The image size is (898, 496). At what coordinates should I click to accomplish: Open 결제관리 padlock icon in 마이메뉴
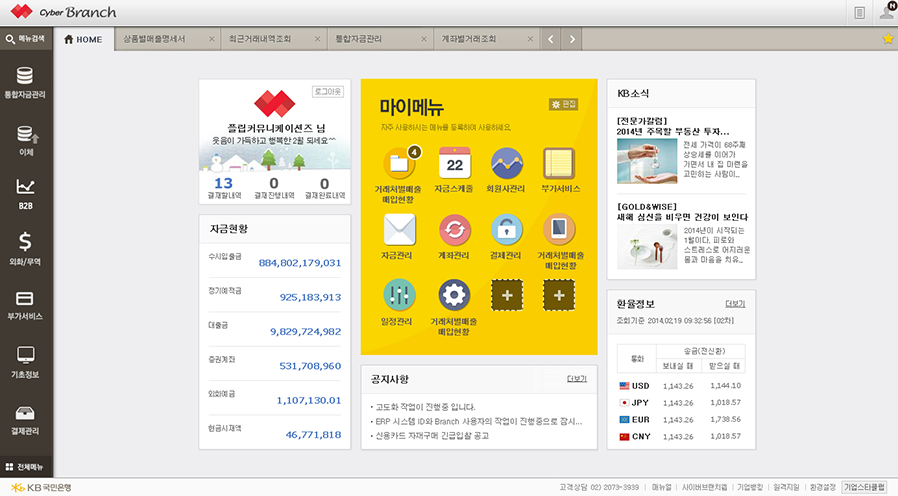tap(506, 230)
